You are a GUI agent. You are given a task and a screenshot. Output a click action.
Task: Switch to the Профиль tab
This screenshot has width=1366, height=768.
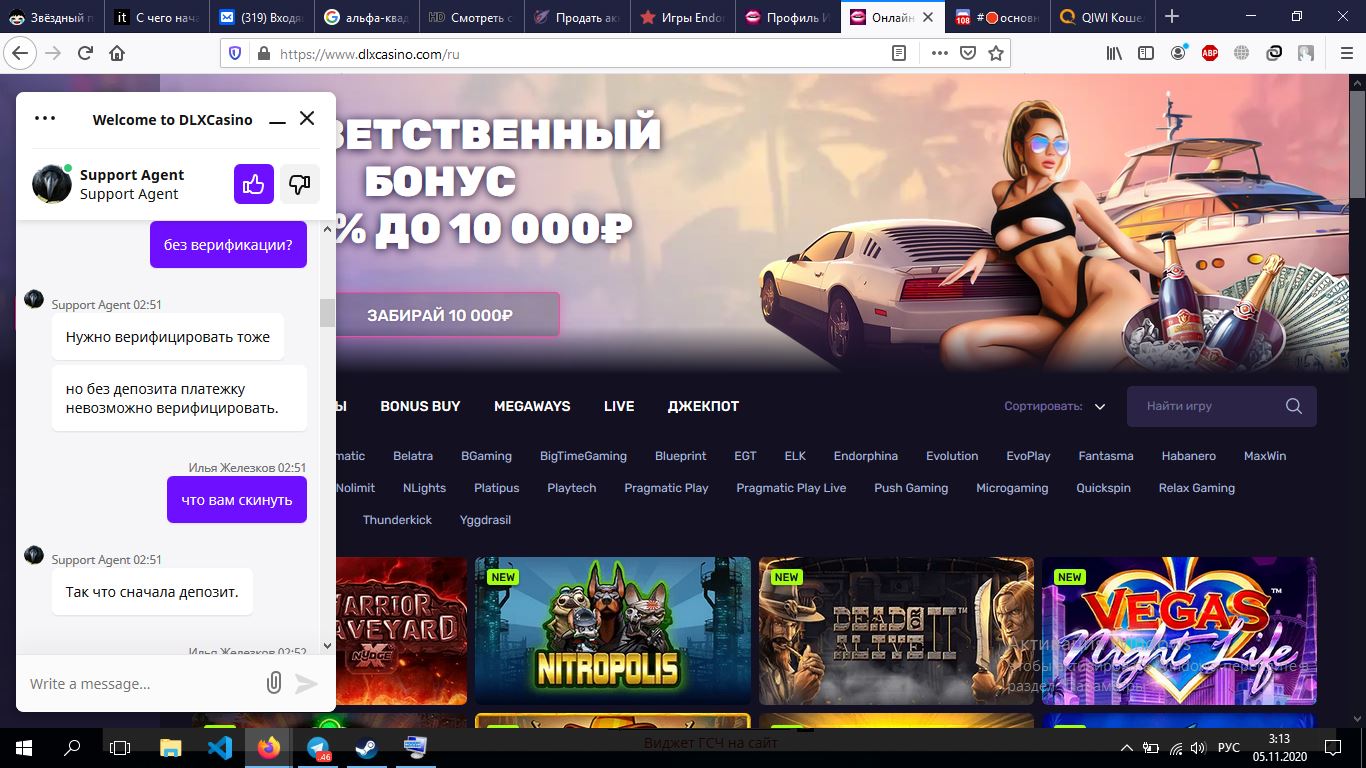[787, 17]
